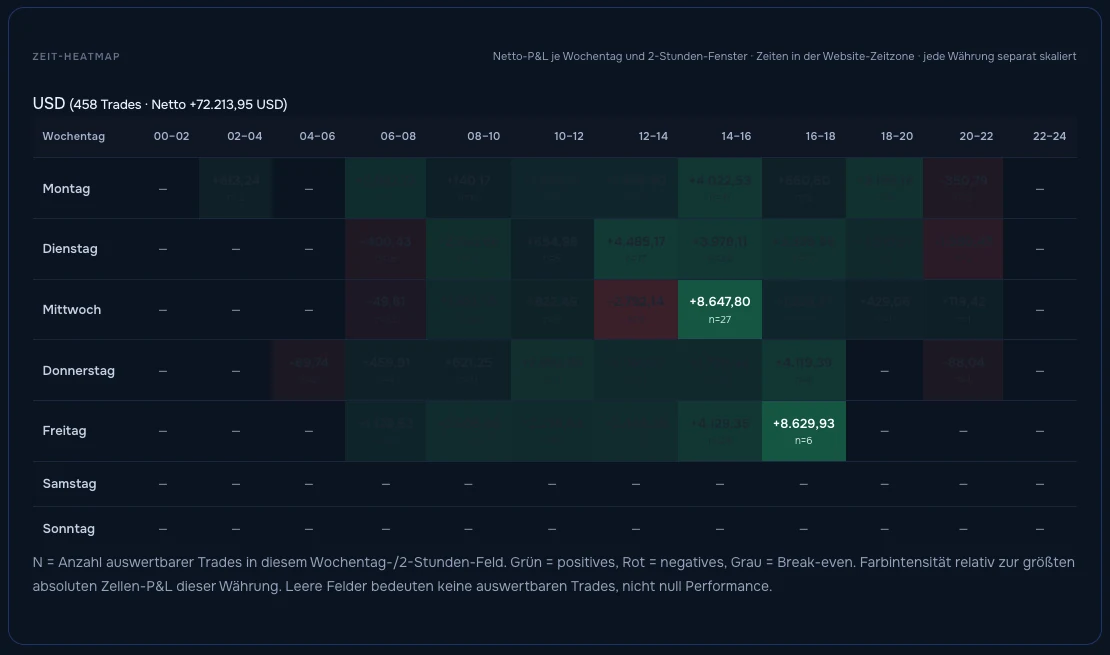Image resolution: width=1110 pixels, height=655 pixels.
Task: Click the +4.119,39 Donnerstag 16–18 cell
Action: [x=803, y=370]
